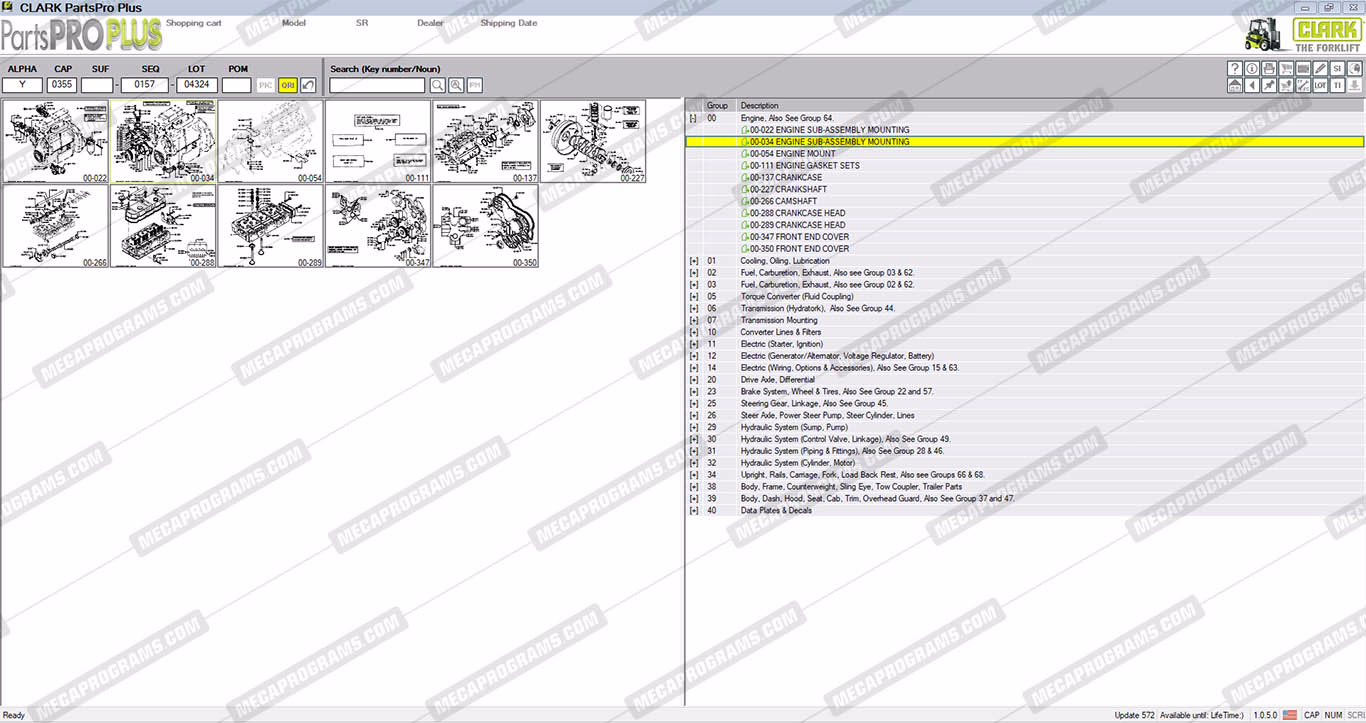Expand group 40 Data Plates & Decals

point(693,511)
